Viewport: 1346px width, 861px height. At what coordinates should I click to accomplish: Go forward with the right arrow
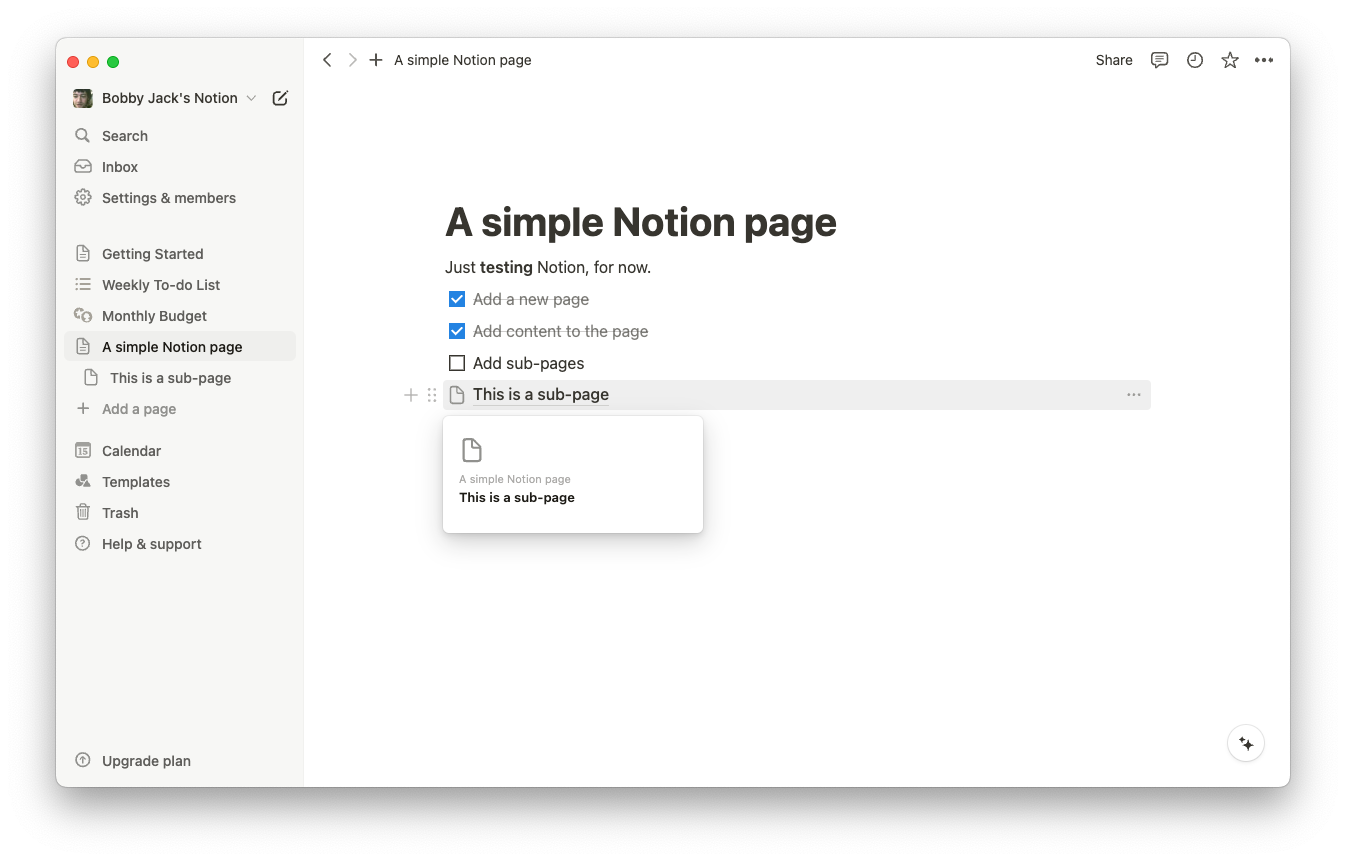click(352, 60)
